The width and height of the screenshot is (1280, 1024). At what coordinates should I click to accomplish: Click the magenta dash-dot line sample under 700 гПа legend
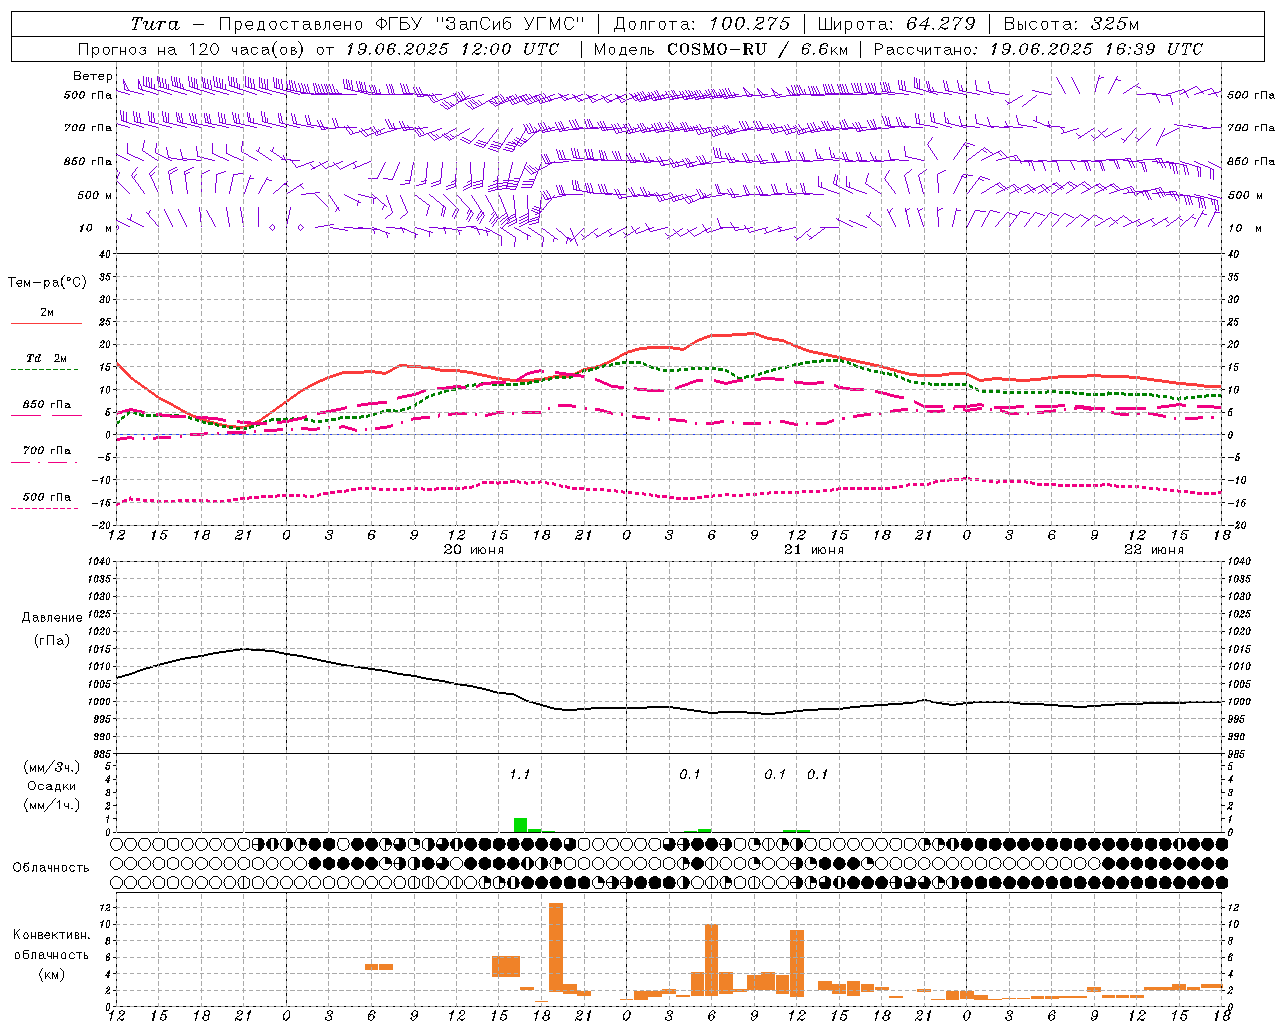(x=46, y=462)
